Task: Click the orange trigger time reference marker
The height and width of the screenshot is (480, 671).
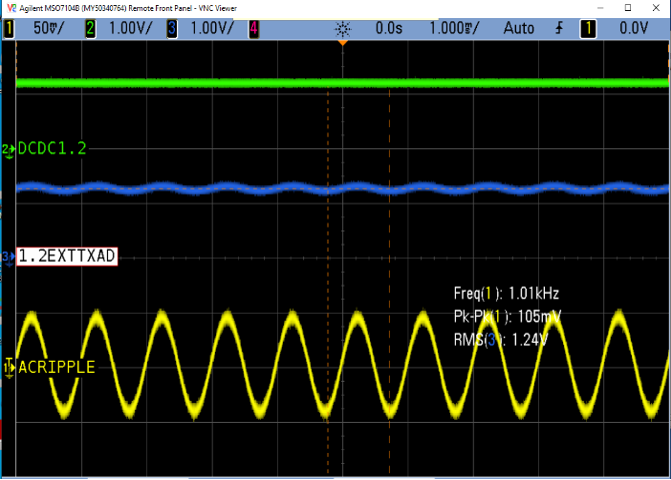Action: point(342,42)
